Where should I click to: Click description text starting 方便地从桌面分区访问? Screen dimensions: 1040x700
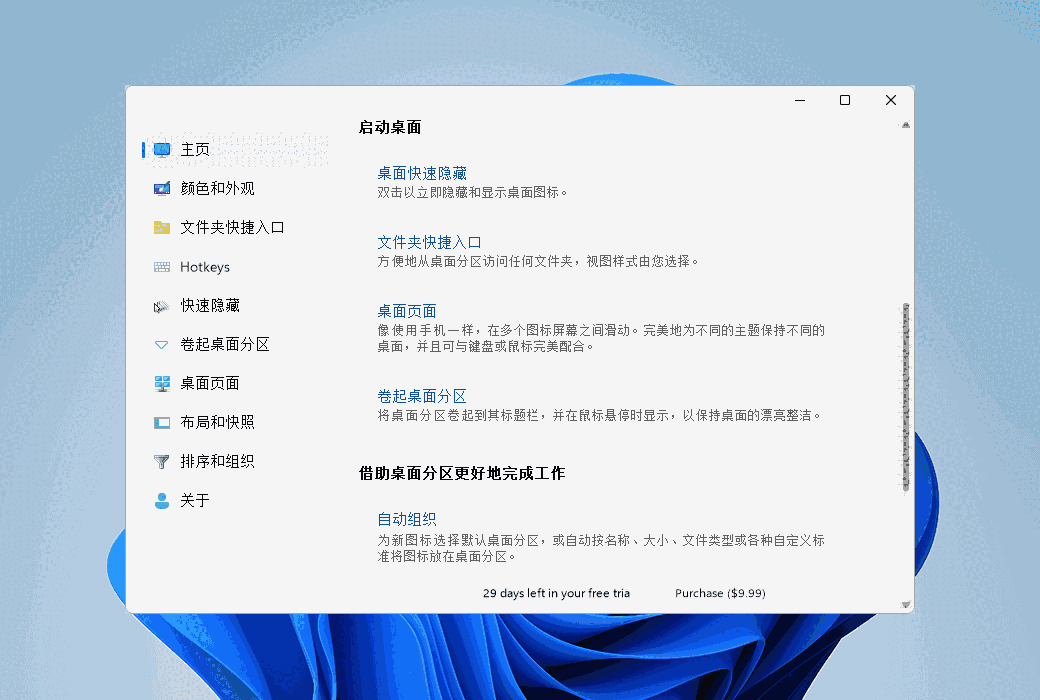click(x=538, y=262)
